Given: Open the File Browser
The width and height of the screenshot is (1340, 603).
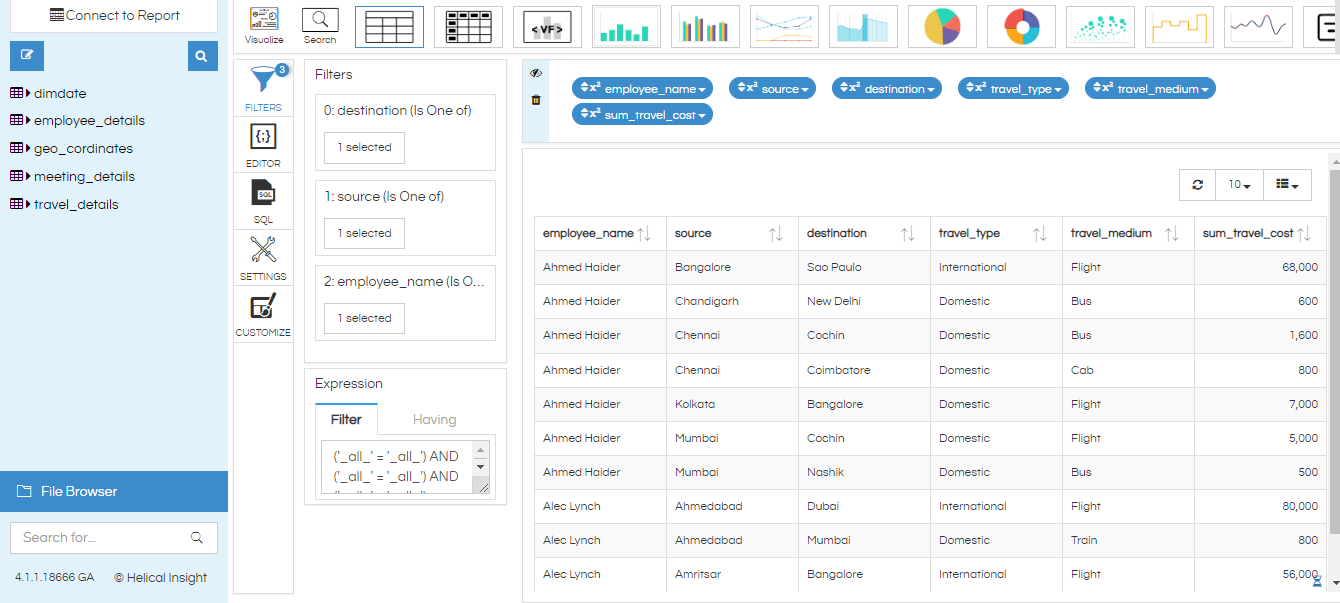Looking at the screenshot, I should (114, 491).
